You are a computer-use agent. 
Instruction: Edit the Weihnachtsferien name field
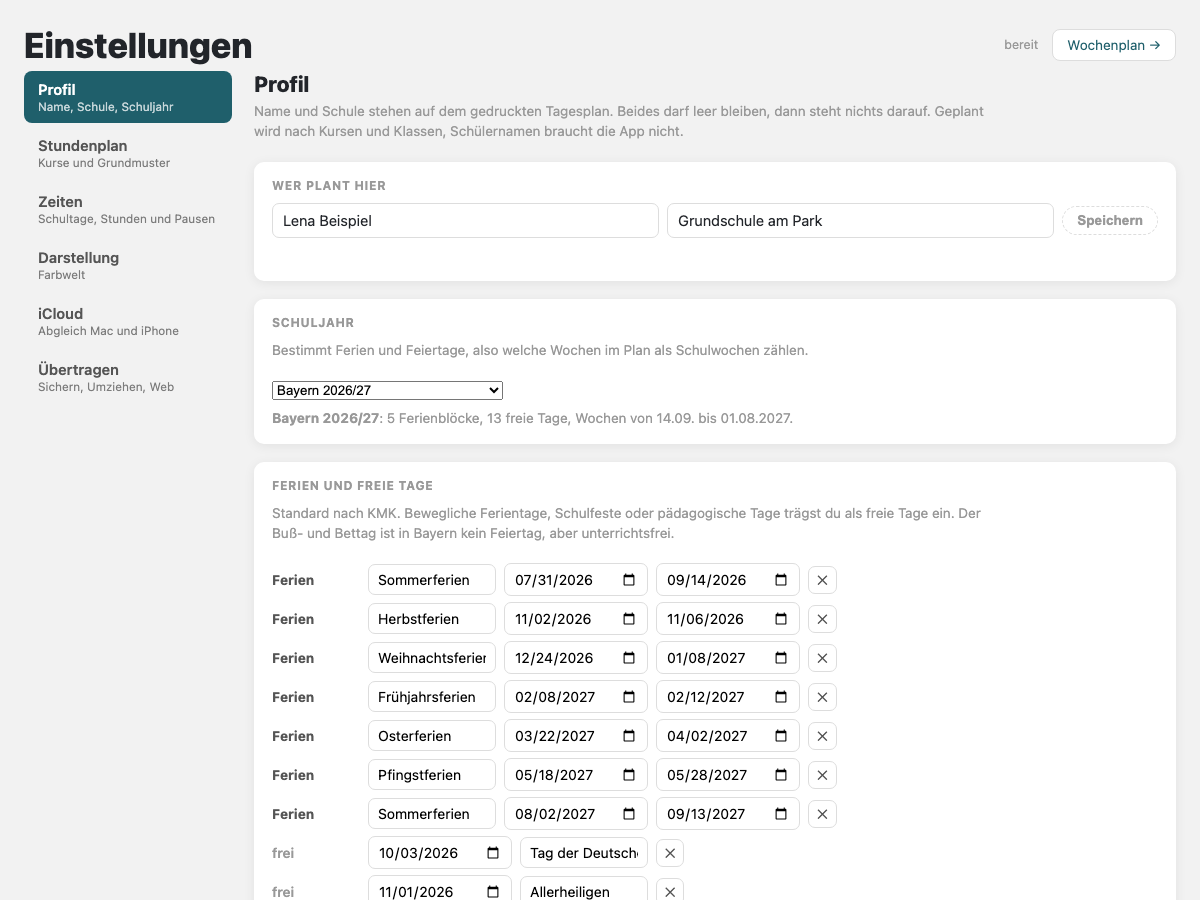click(x=432, y=658)
